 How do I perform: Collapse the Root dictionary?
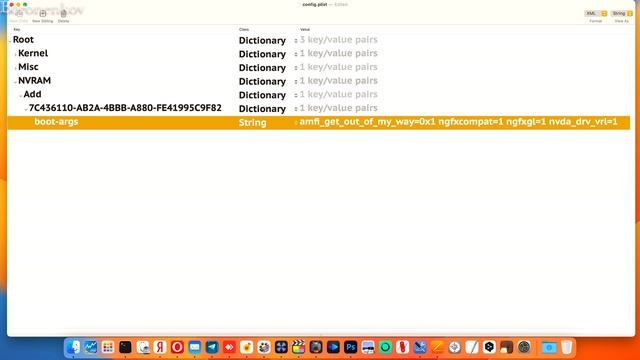pos(10,41)
